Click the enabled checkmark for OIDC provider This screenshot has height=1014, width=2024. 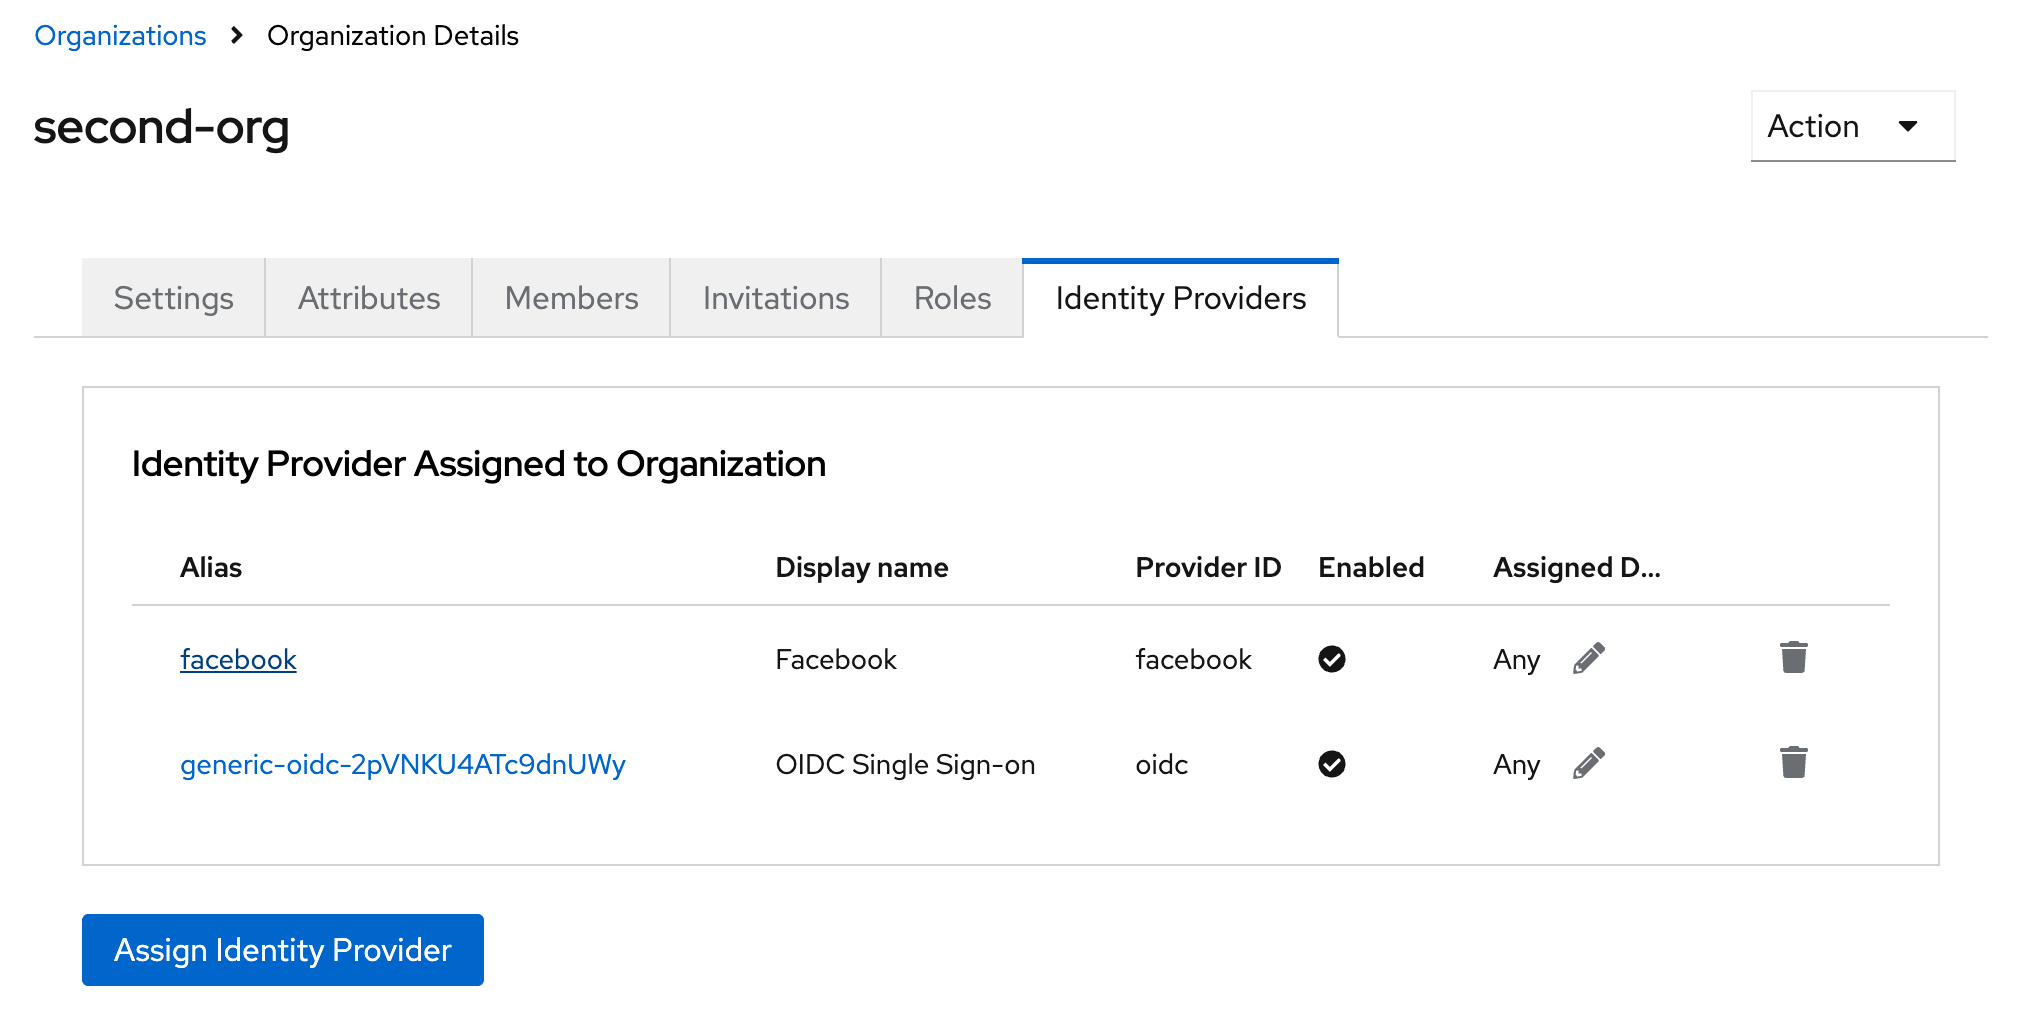coord(1332,764)
